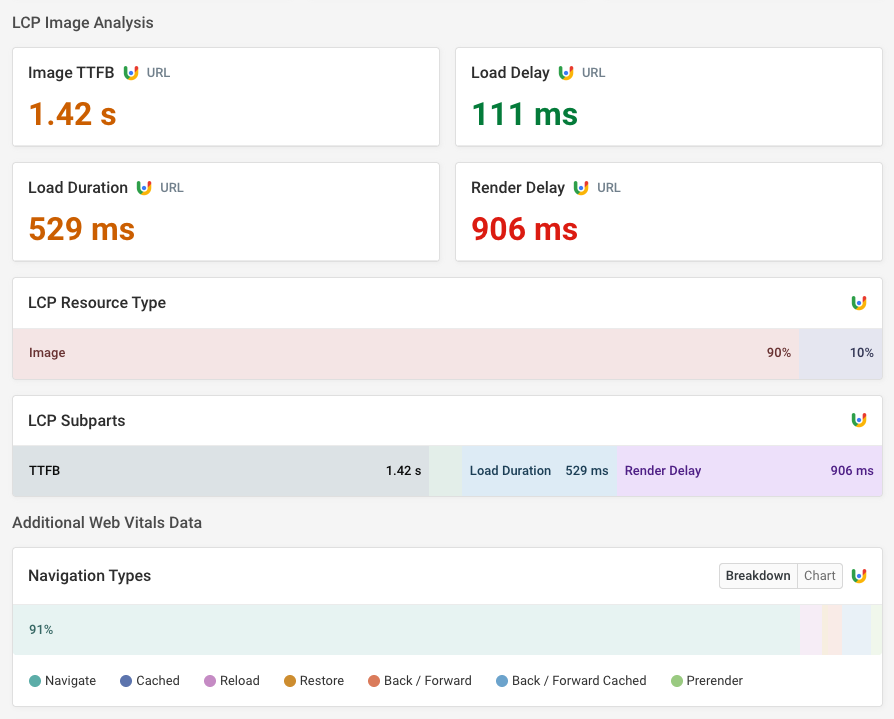
Task: Open the URL link next to Image TTFB
Action: [157, 72]
